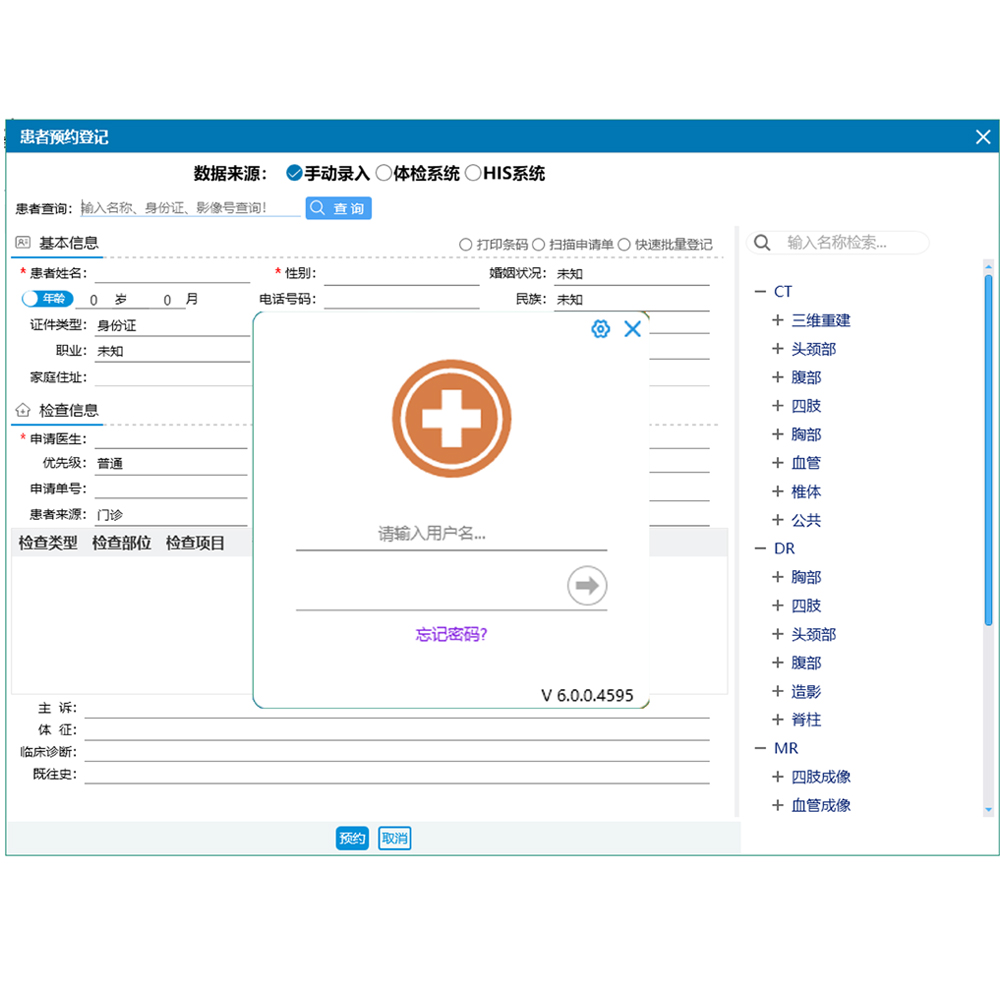Click the login arrow submit button

coord(587,586)
